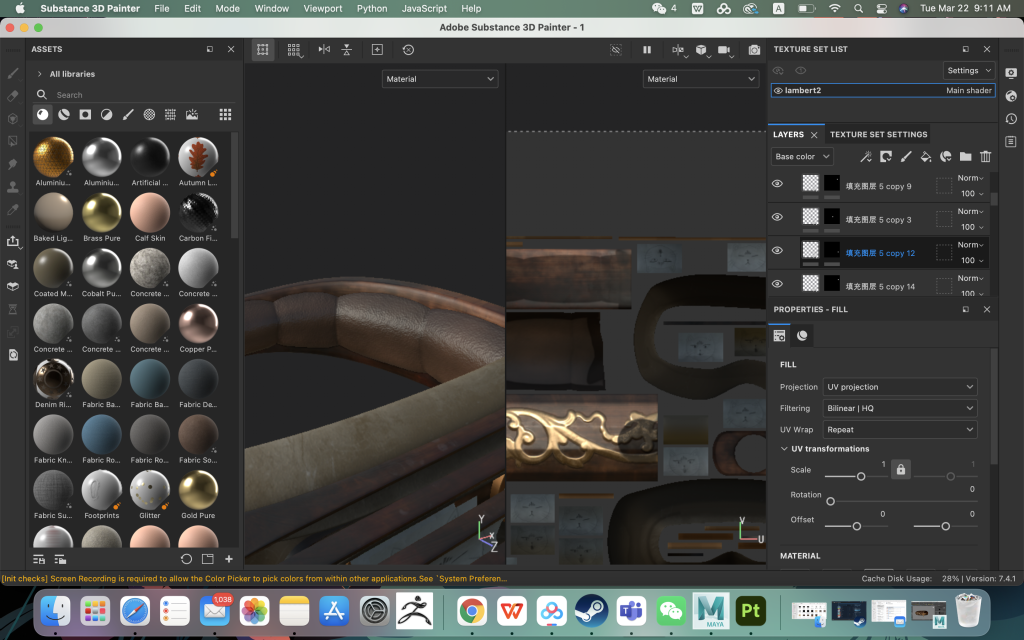Filter assets by Brushes icon
The height and width of the screenshot is (640, 1024).
click(128, 114)
